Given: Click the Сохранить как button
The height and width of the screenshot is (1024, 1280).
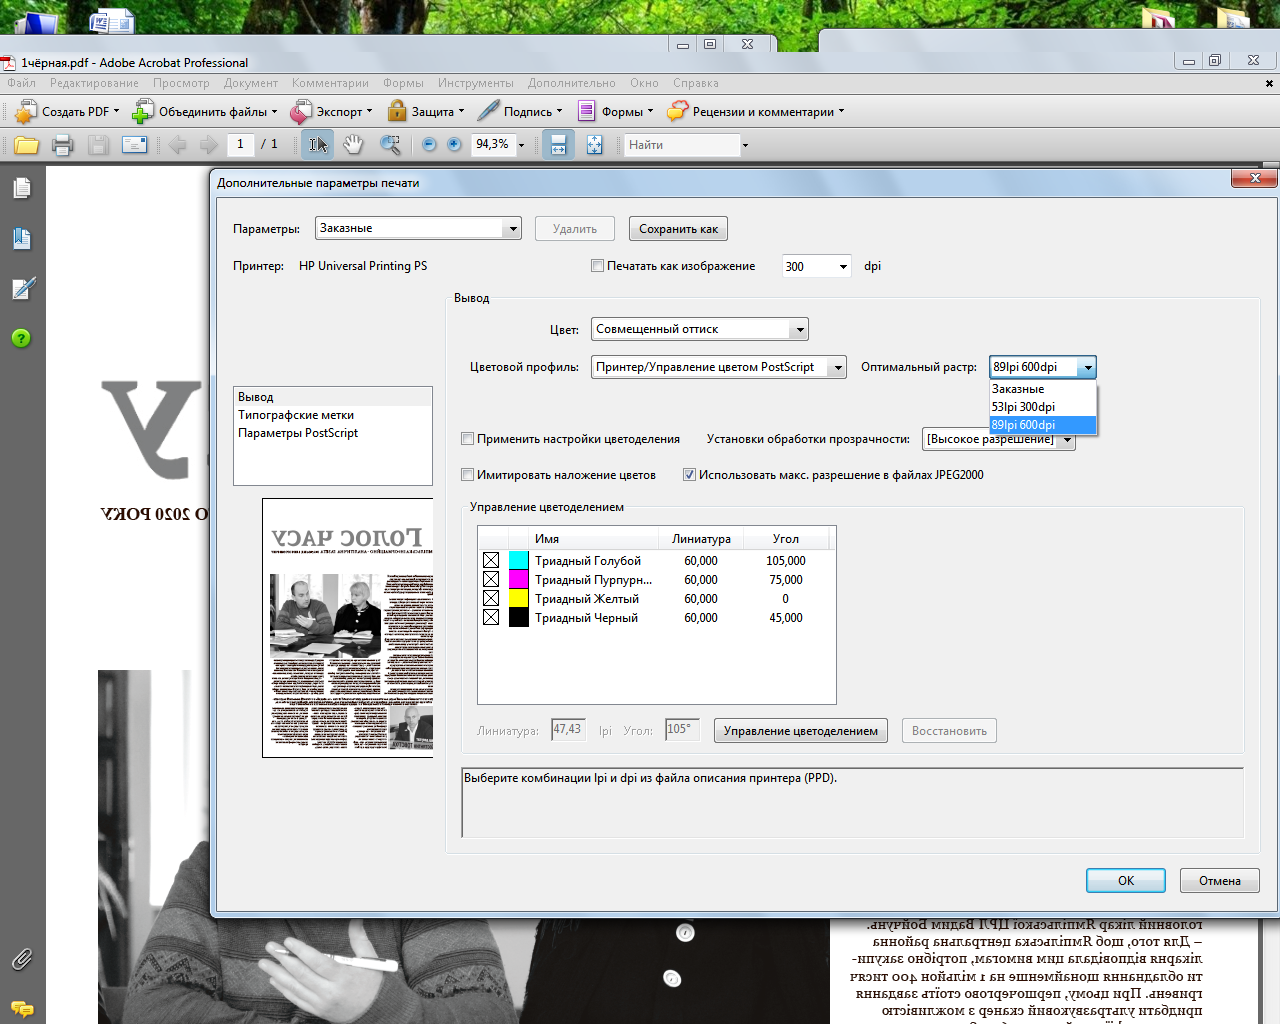Looking at the screenshot, I should (x=678, y=229).
